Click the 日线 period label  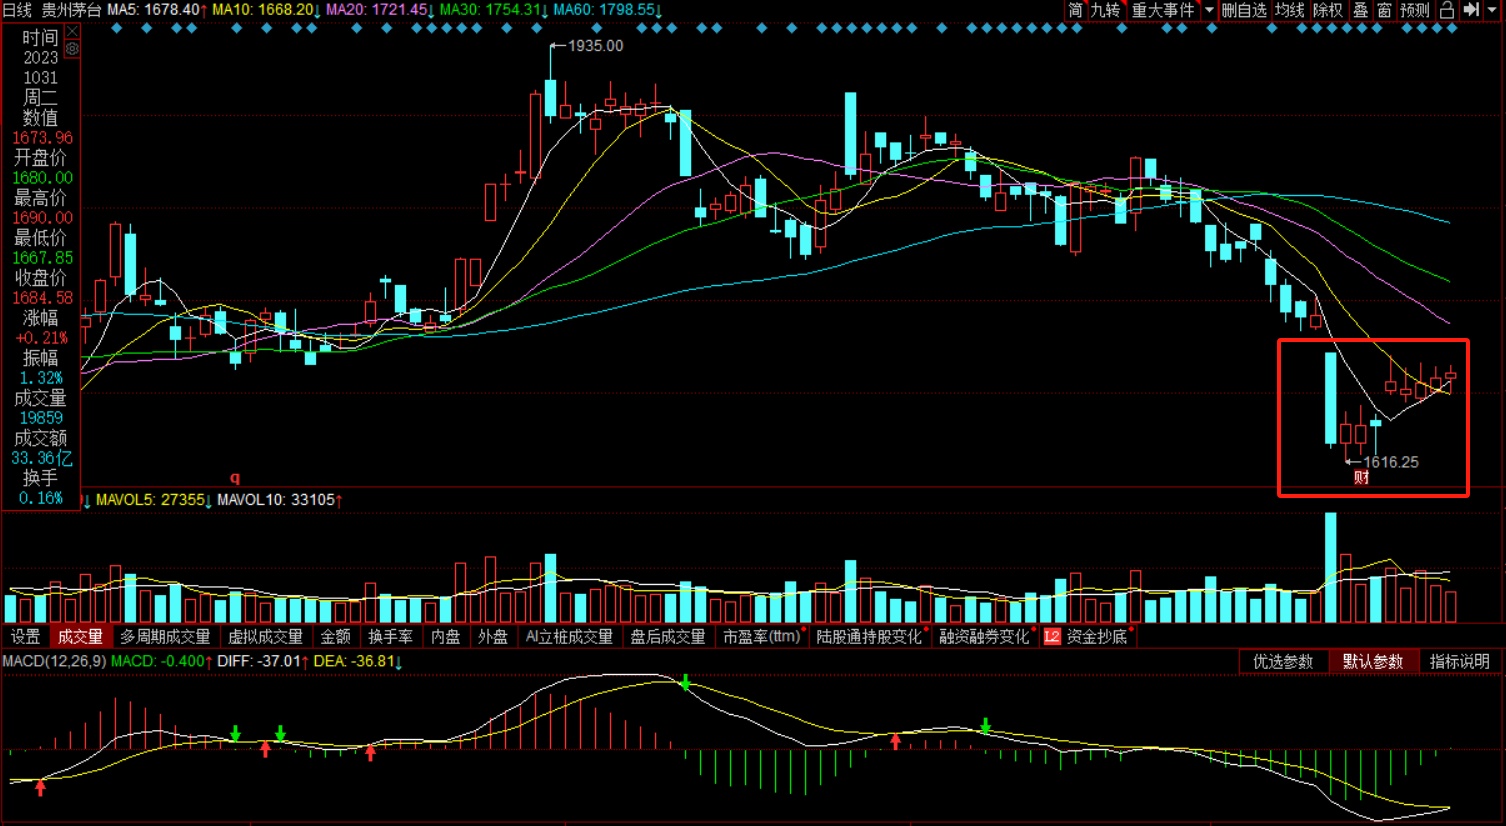pos(17,10)
